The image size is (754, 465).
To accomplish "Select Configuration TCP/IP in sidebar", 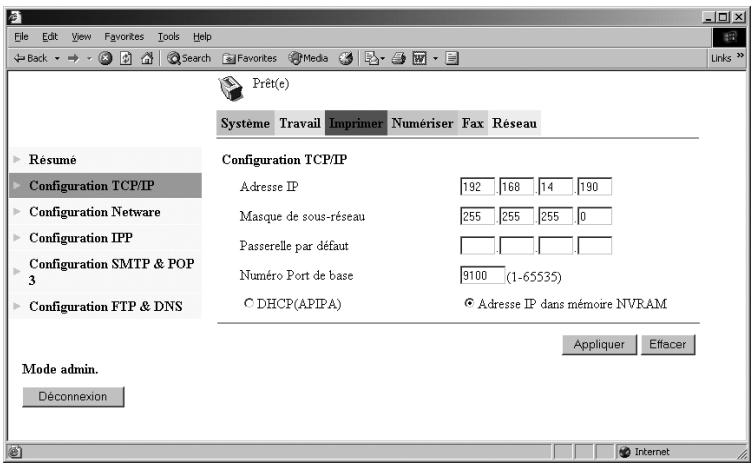I will point(105,186).
